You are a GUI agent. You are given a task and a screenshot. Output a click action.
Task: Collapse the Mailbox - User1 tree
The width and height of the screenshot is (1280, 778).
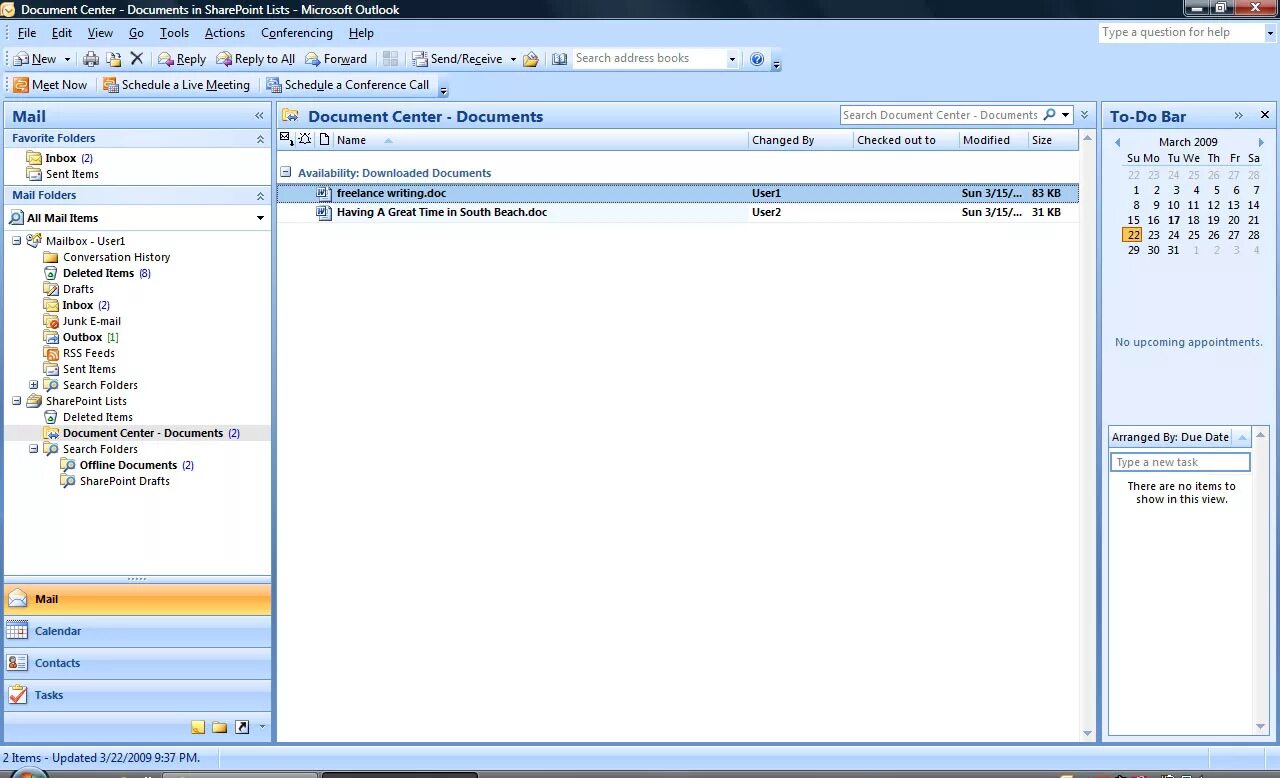[x=17, y=241]
